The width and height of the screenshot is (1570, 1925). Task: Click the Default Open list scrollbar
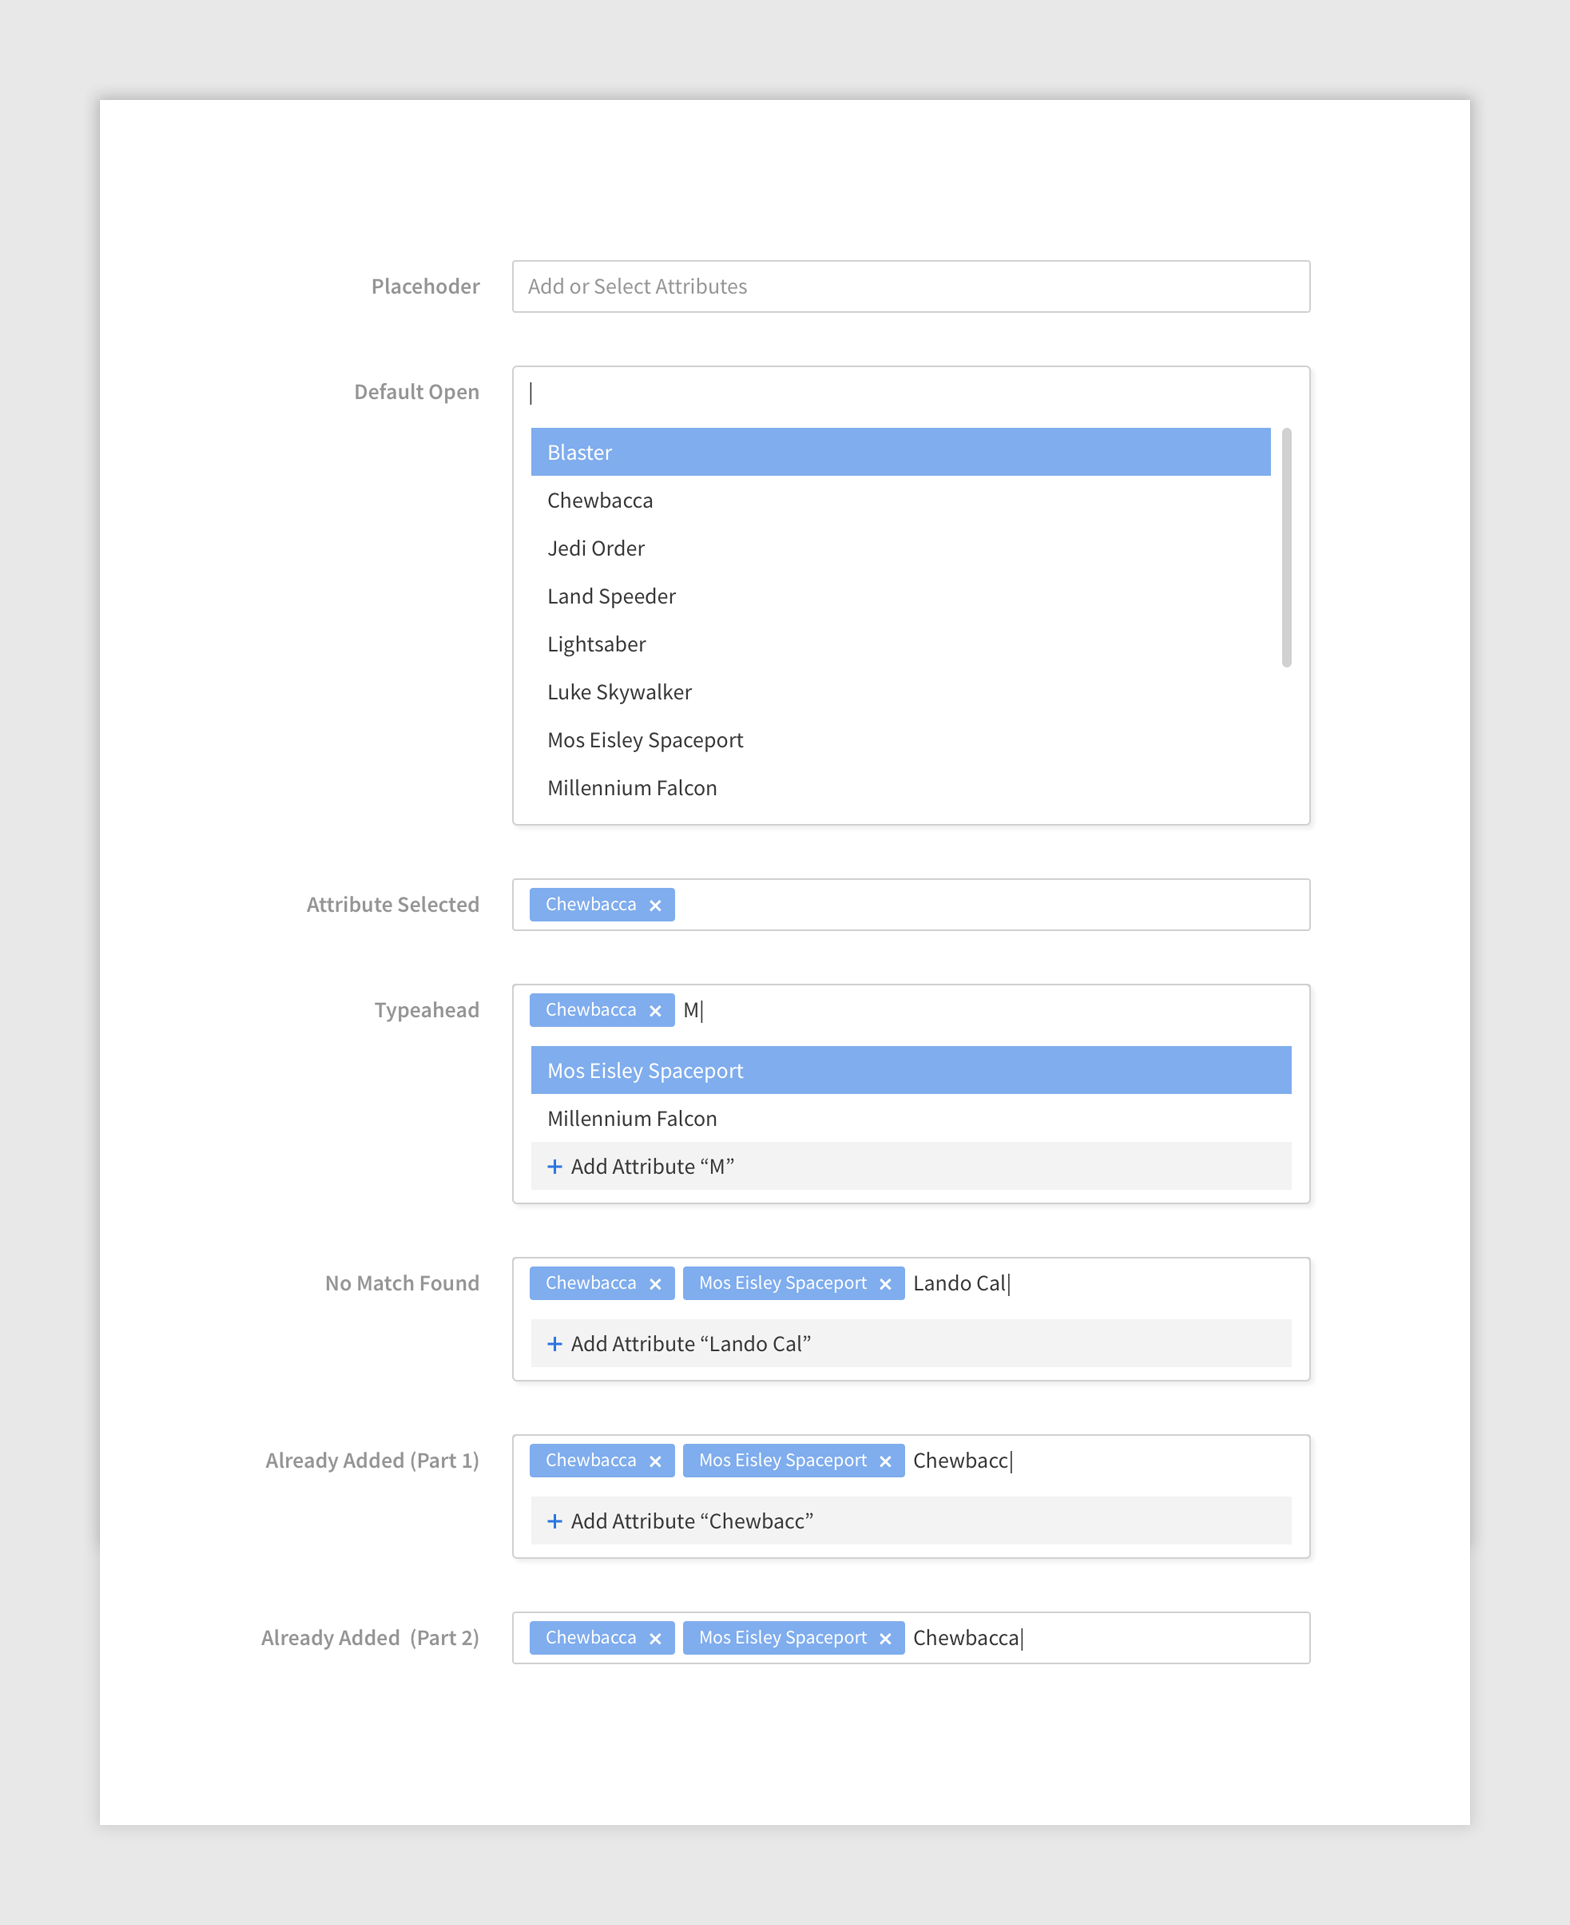[1287, 547]
